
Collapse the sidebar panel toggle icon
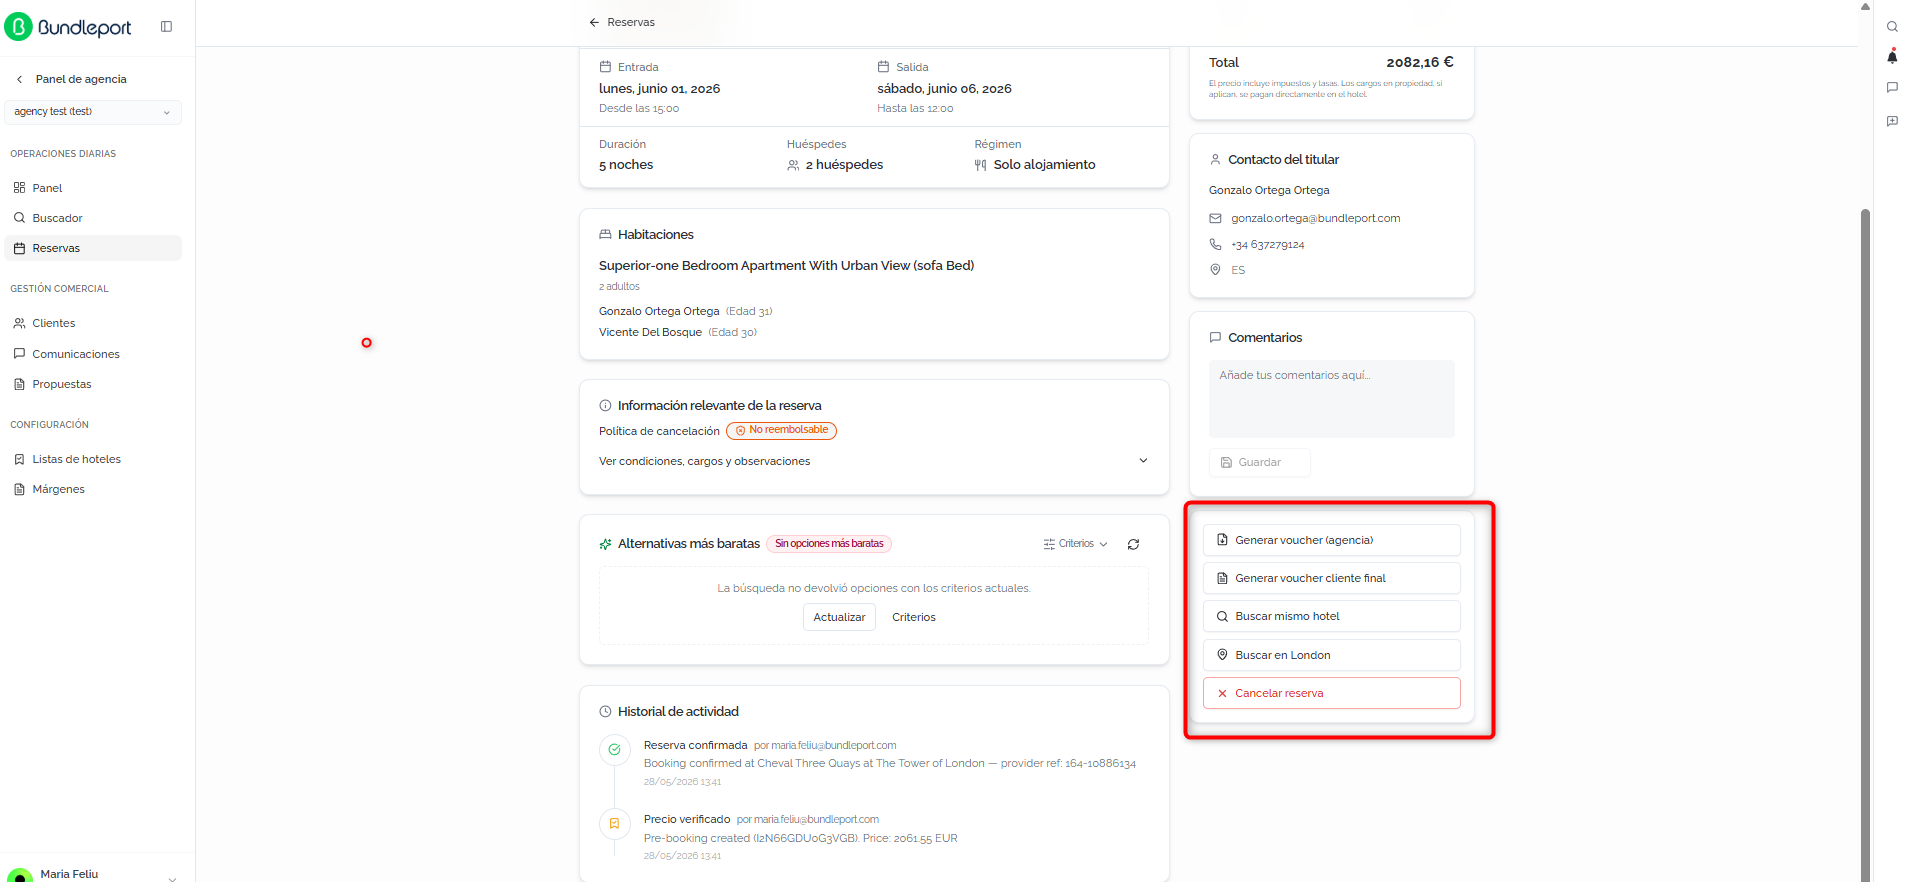point(166,27)
